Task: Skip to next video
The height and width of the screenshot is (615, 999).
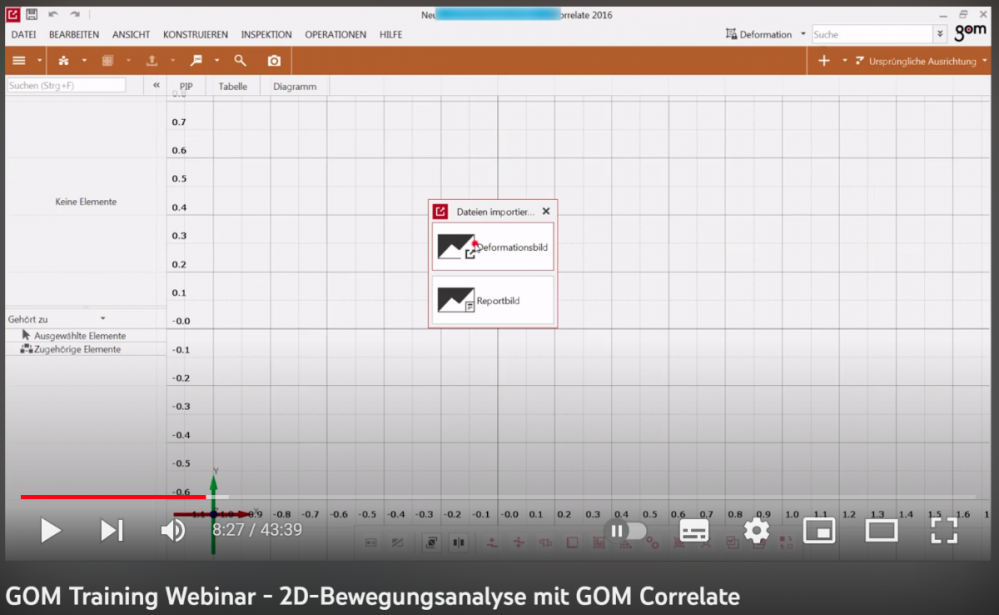Action: (111, 530)
